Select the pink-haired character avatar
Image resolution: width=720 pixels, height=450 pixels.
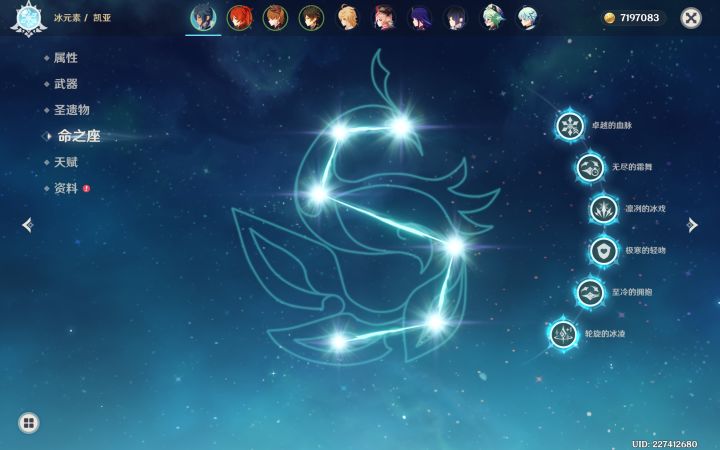(x=384, y=18)
